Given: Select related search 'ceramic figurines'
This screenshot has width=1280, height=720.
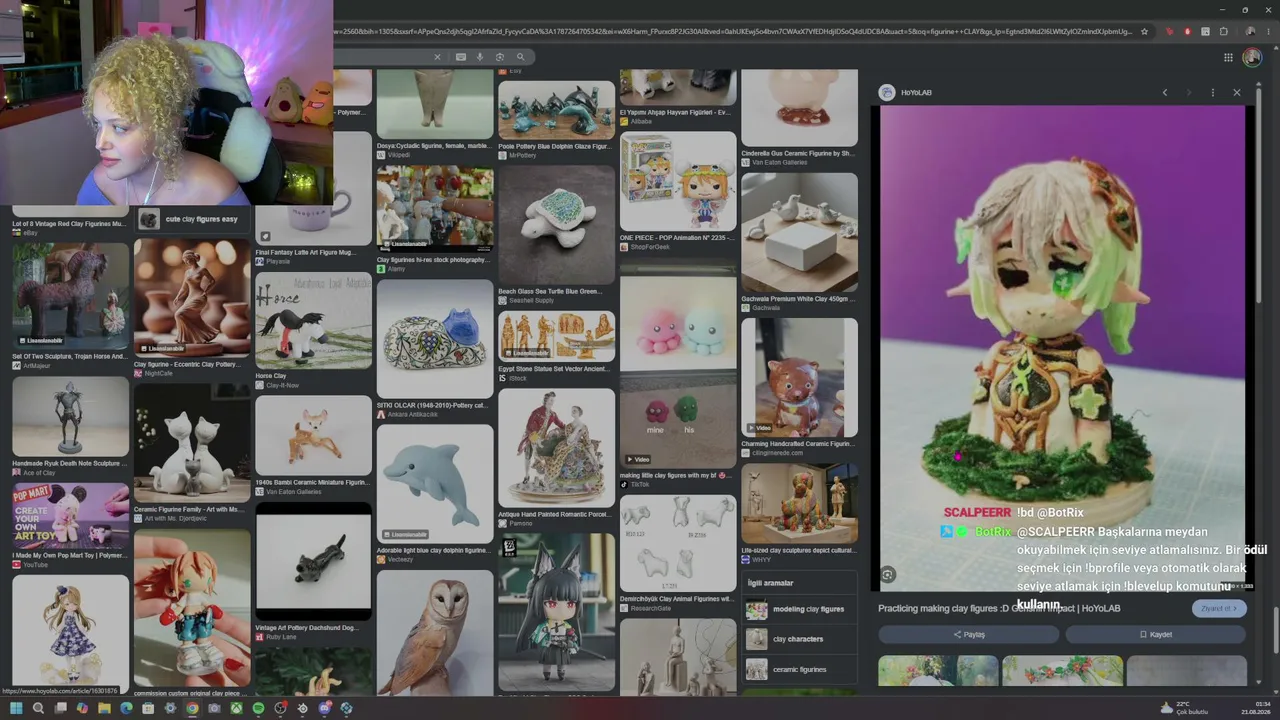Looking at the screenshot, I should pyautogui.click(x=800, y=669).
